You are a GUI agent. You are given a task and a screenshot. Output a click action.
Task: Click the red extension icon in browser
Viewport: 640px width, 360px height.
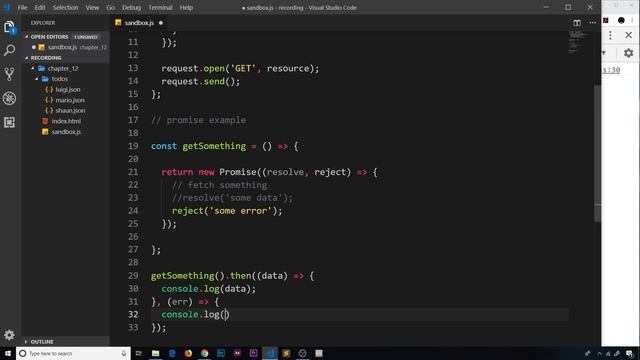(606, 20)
